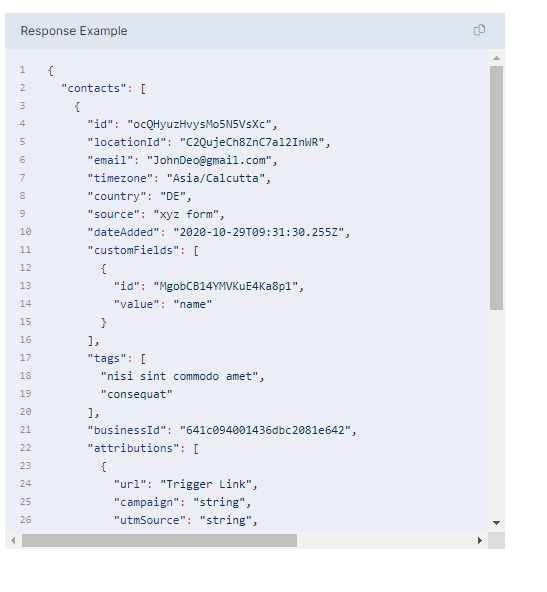Click the dateAdded timestamp value
The image size is (547, 592).
pyautogui.click(x=259, y=232)
